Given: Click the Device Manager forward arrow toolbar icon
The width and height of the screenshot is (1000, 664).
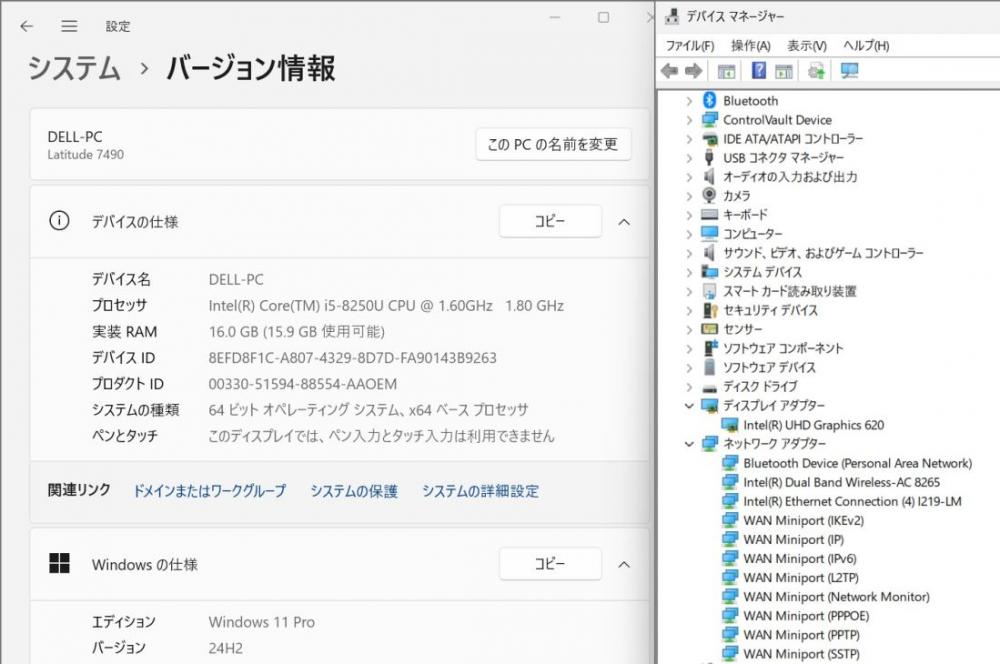Looking at the screenshot, I should (693, 71).
